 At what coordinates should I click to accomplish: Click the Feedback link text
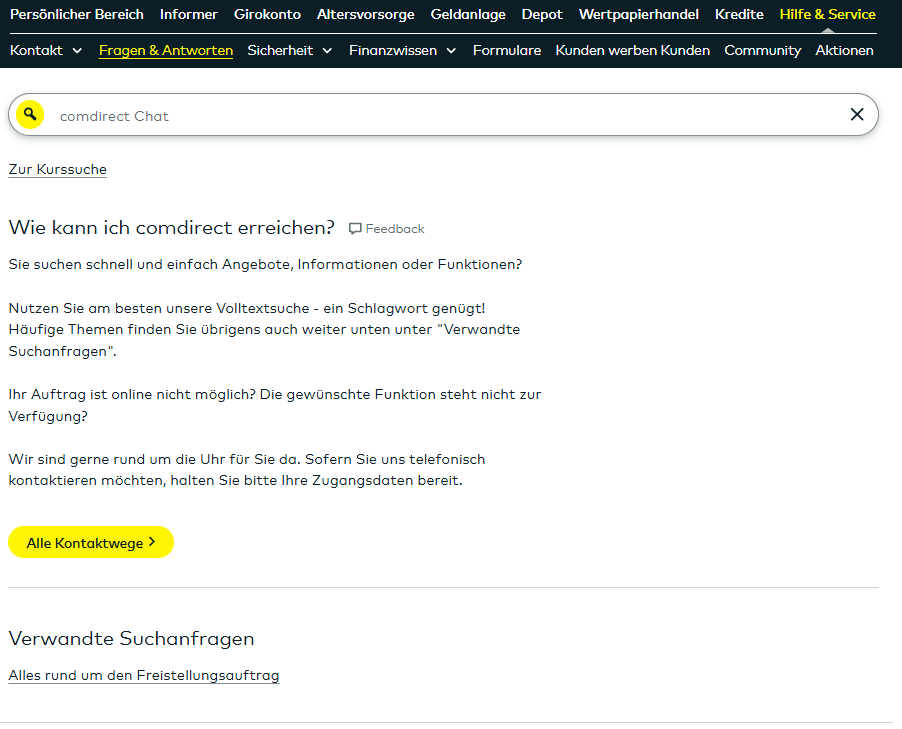pos(395,229)
